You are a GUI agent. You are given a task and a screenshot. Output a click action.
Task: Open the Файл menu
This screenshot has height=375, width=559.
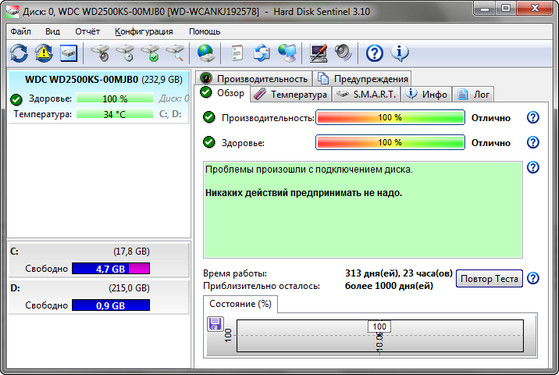pyautogui.click(x=21, y=31)
